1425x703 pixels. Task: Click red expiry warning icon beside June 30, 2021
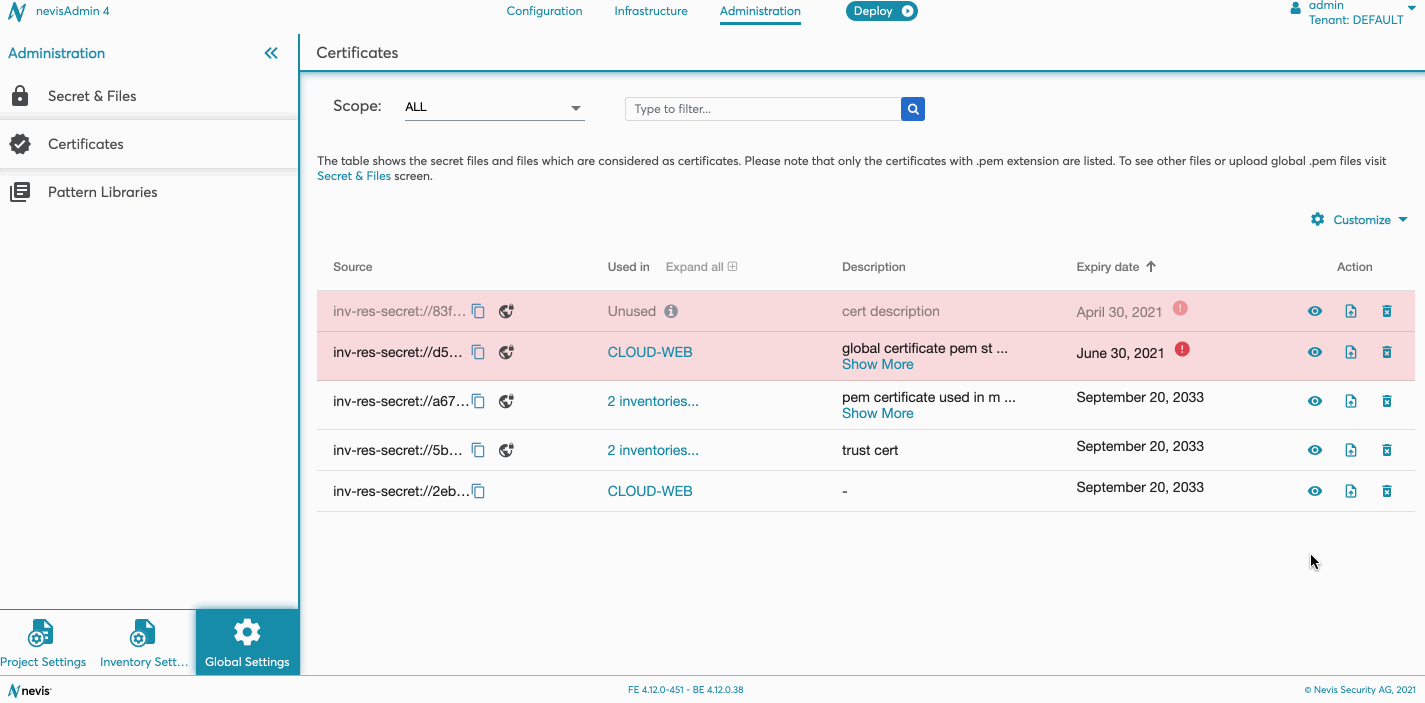click(x=1182, y=350)
